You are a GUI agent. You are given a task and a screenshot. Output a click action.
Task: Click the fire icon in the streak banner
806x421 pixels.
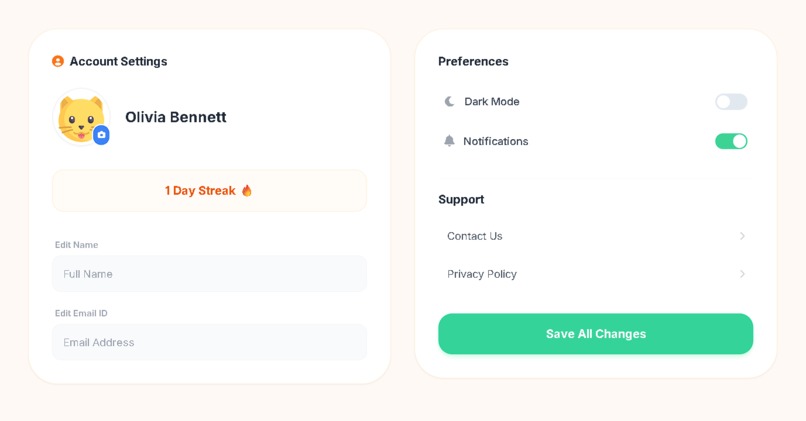tap(247, 191)
